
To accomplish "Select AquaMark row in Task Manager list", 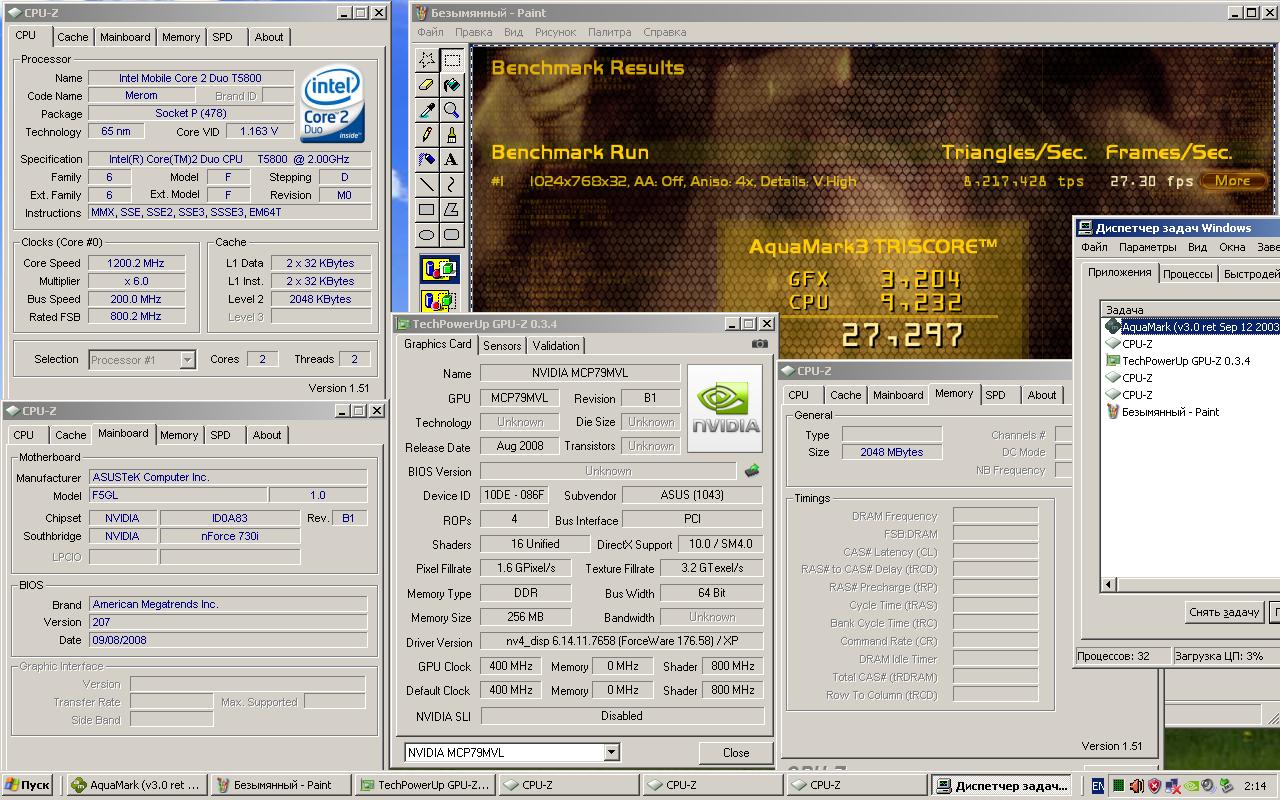I will (x=1192, y=327).
